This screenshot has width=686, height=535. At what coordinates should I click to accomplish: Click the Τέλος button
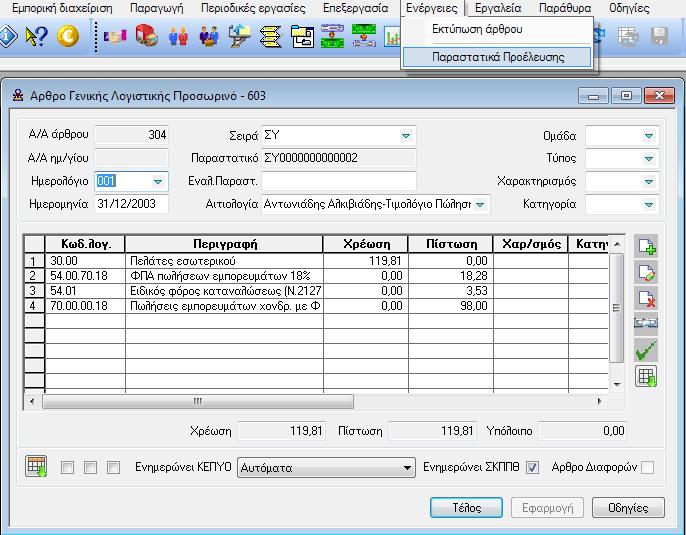pyautogui.click(x=466, y=507)
